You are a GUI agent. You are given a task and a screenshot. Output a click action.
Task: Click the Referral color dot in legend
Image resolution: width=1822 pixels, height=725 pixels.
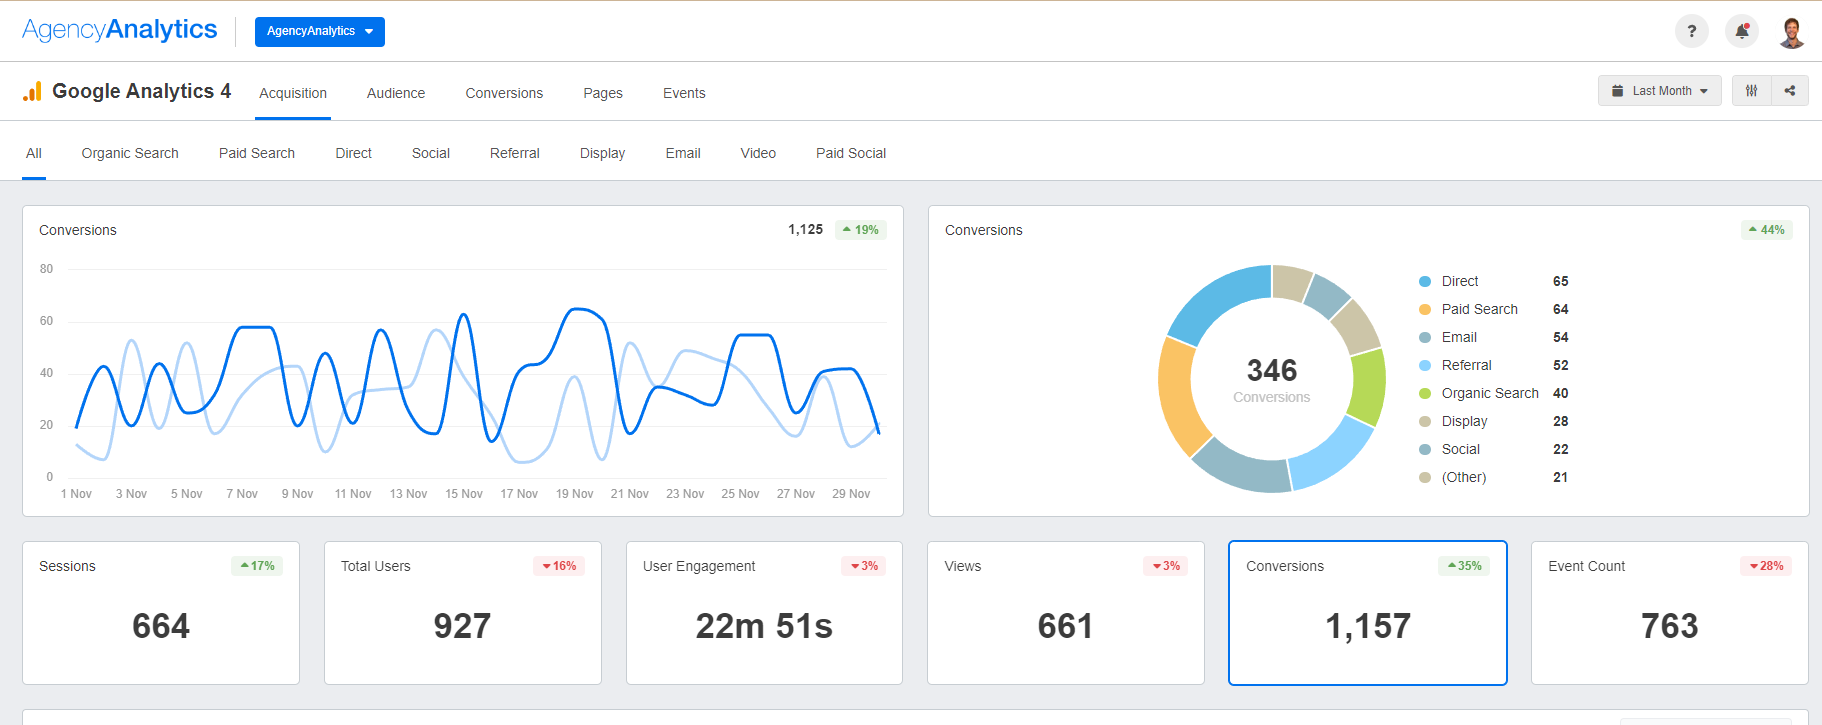coord(1425,366)
